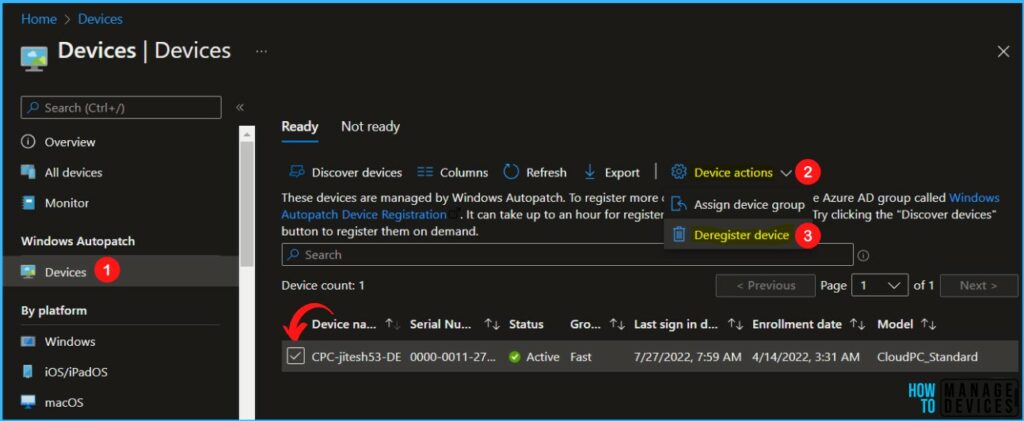Focus the sidebar Search (Ctrl+/) field
This screenshot has width=1024, height=421.
[121, 108]
